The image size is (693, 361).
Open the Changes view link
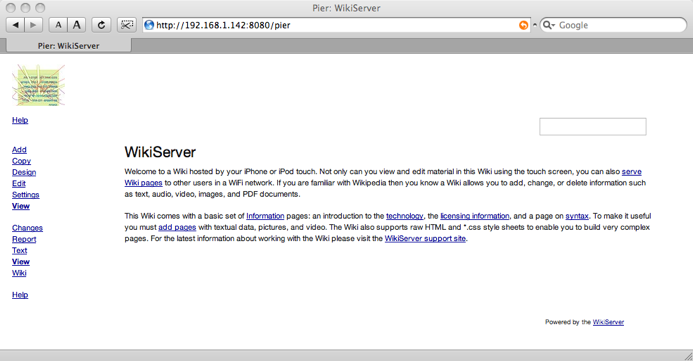pyautogui.click(x=27, y=228)
